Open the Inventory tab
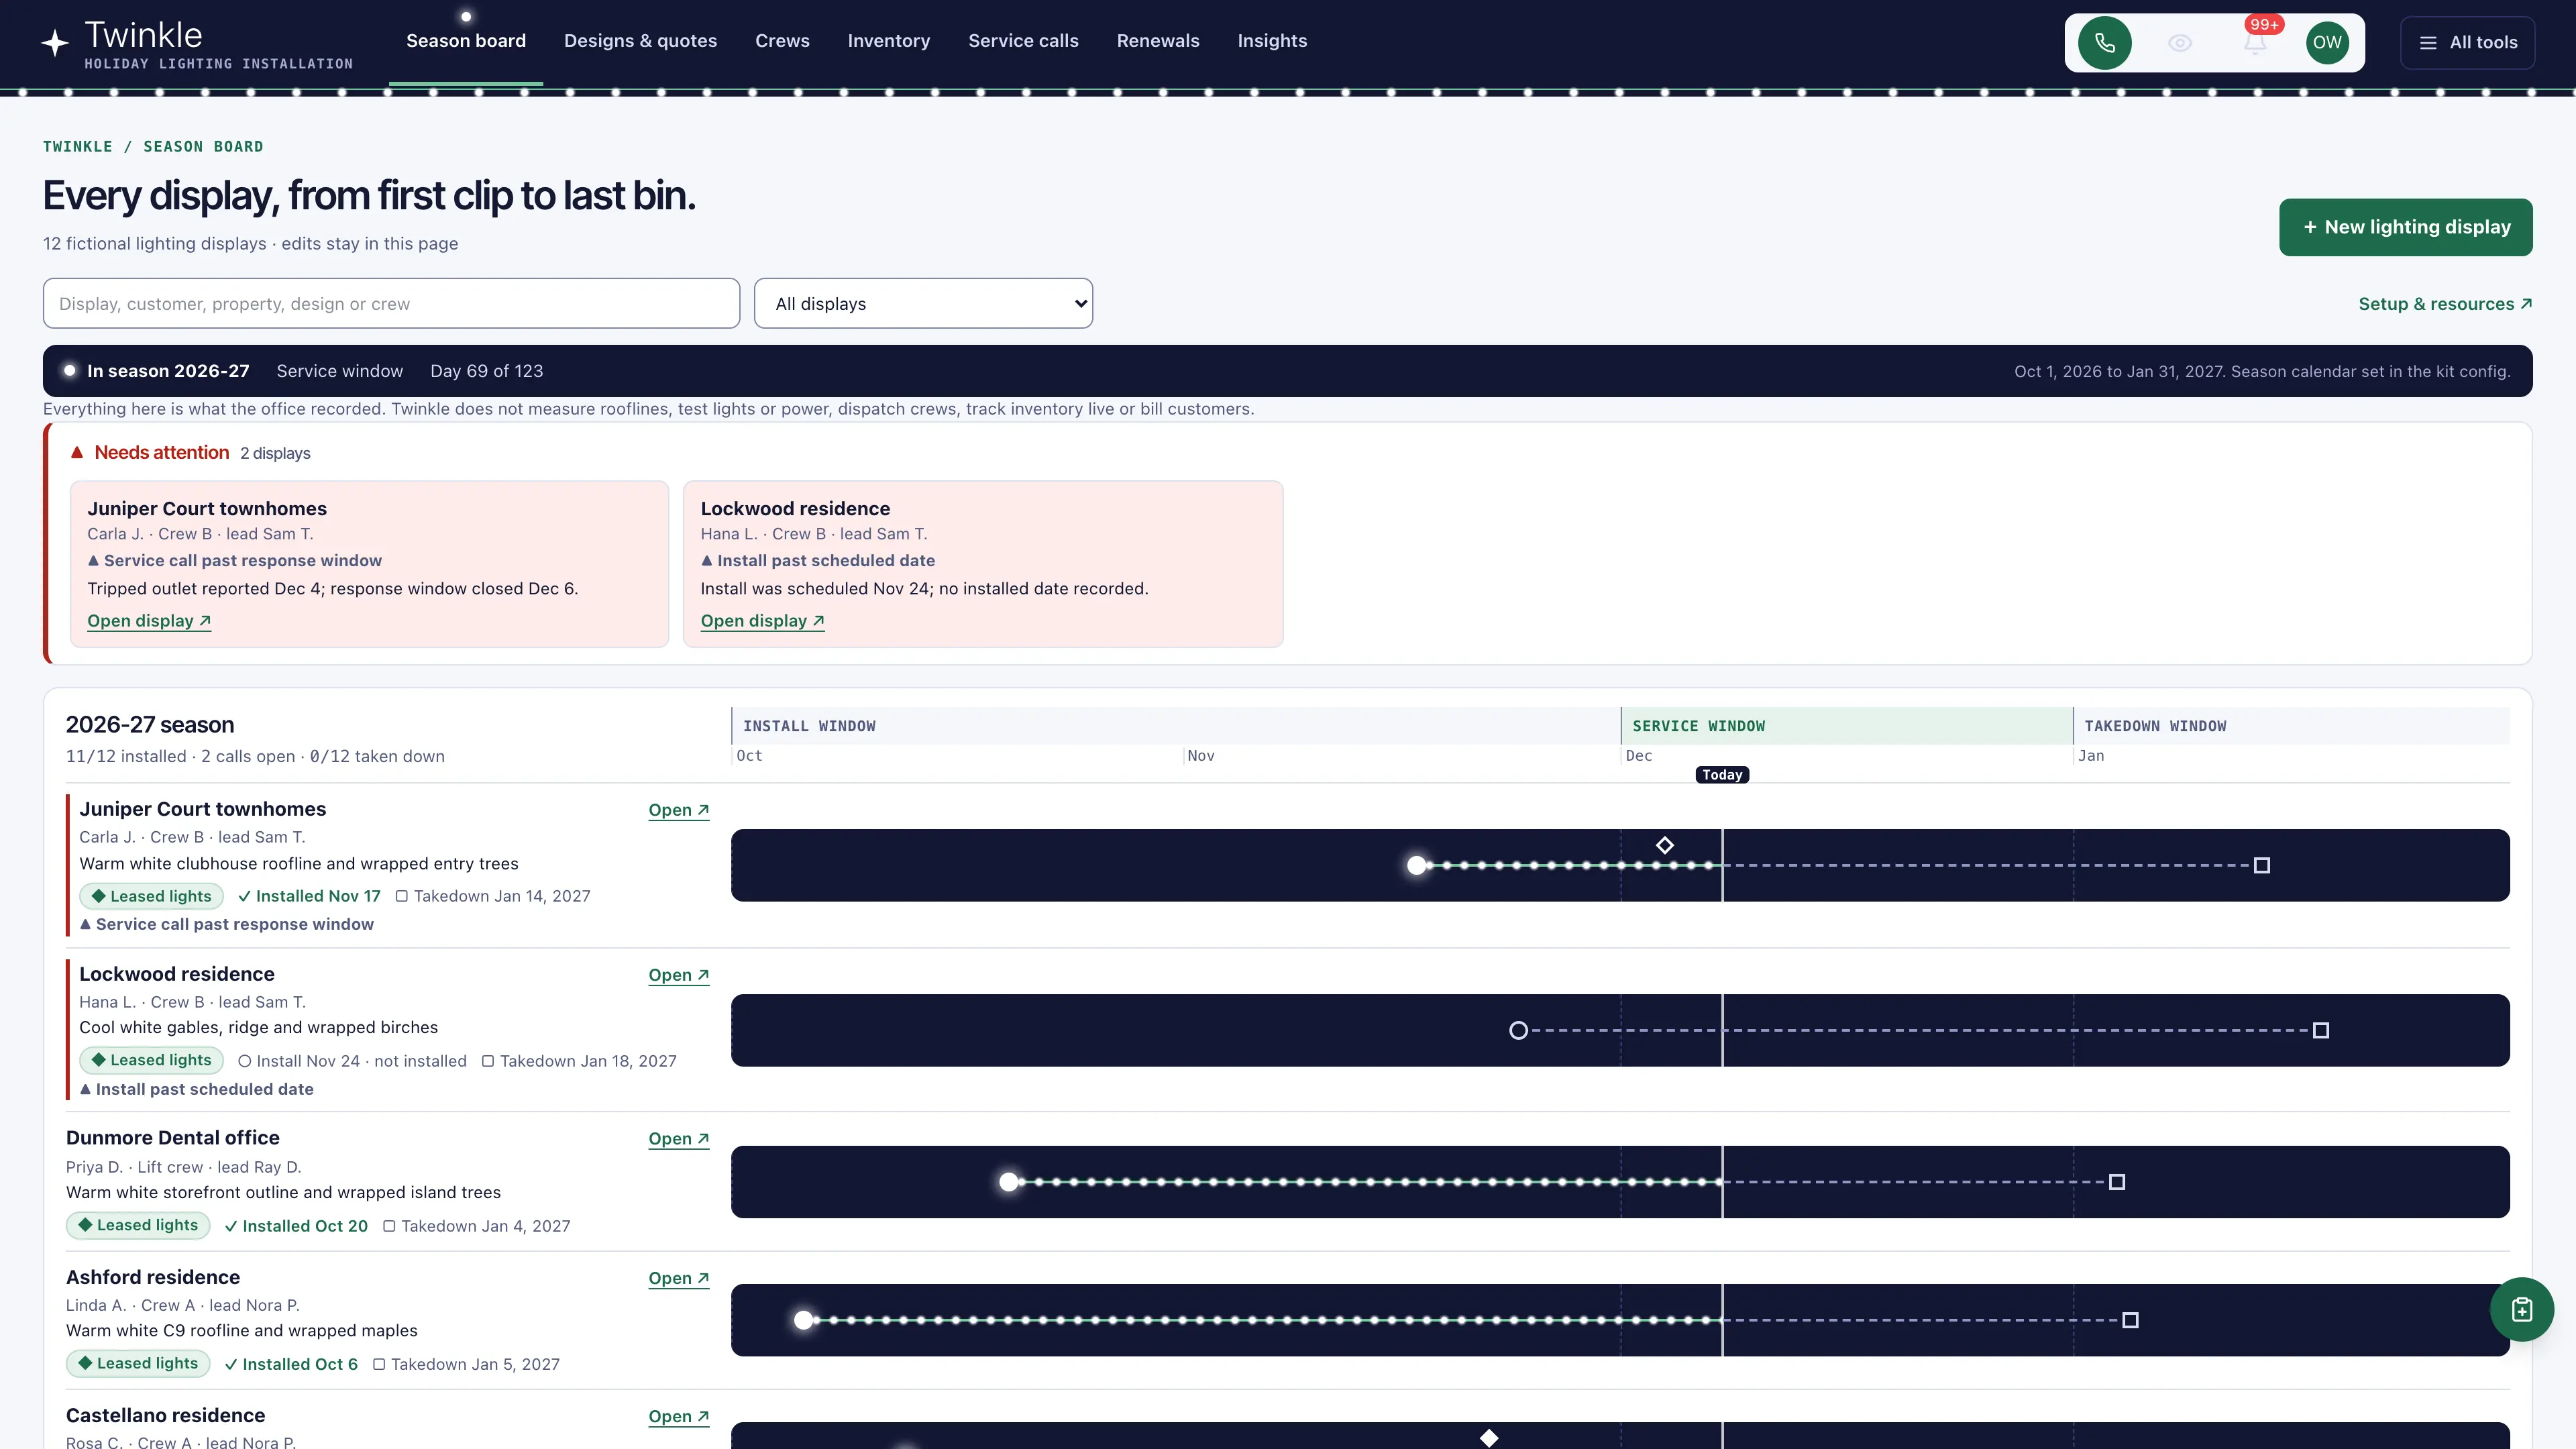The width and height of the screenshot is (2576, 1449). point(888,41)
